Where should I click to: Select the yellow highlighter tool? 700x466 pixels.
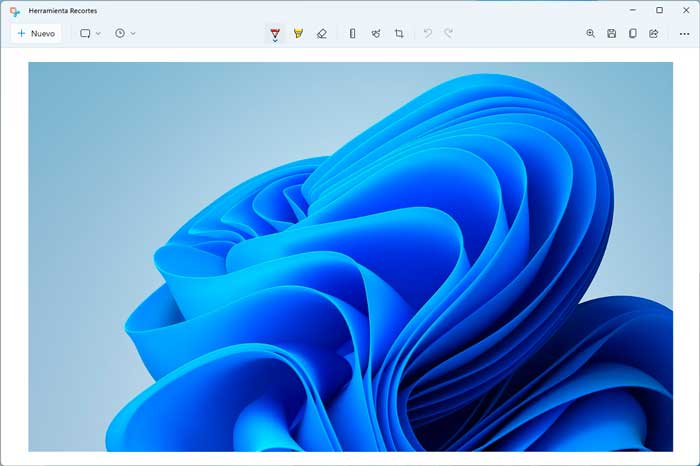pyautogui.click(x=298, y=33)
